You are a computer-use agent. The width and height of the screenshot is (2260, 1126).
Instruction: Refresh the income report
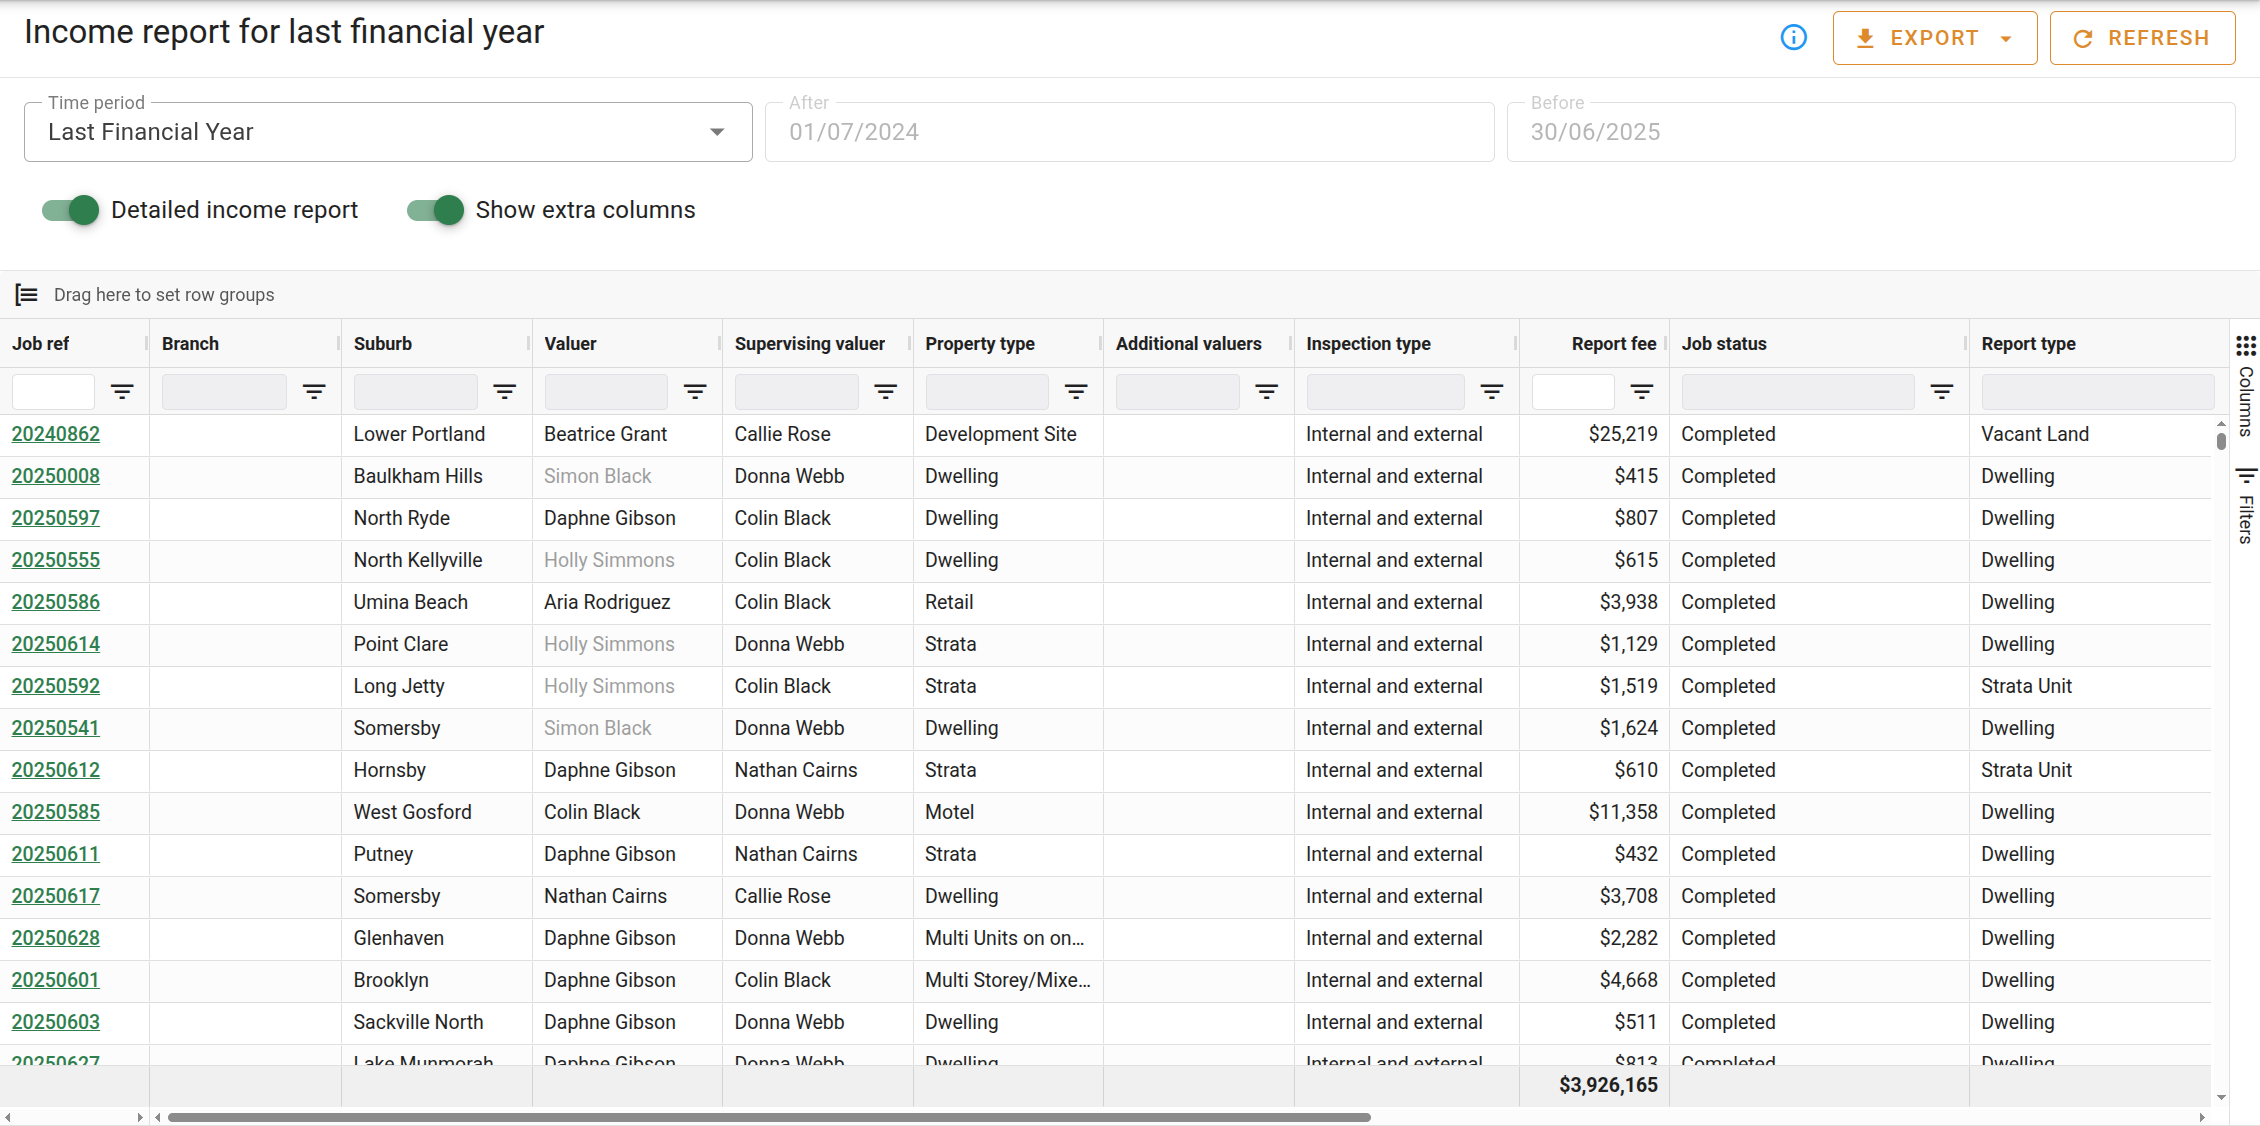pos(2142,38)
